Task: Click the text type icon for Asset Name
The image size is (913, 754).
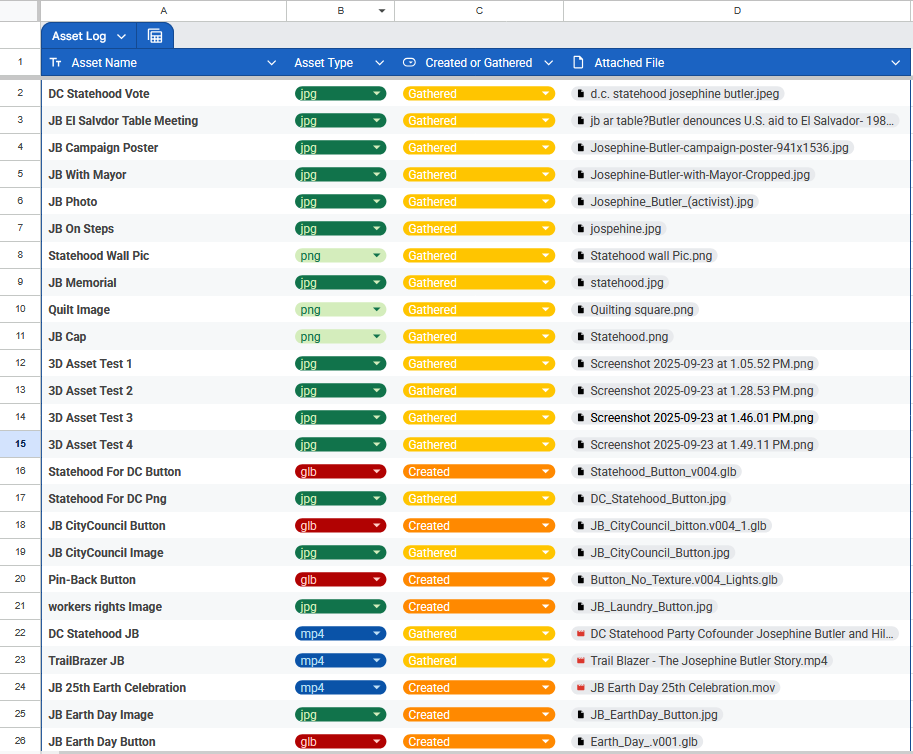Action: click(56, 63)
